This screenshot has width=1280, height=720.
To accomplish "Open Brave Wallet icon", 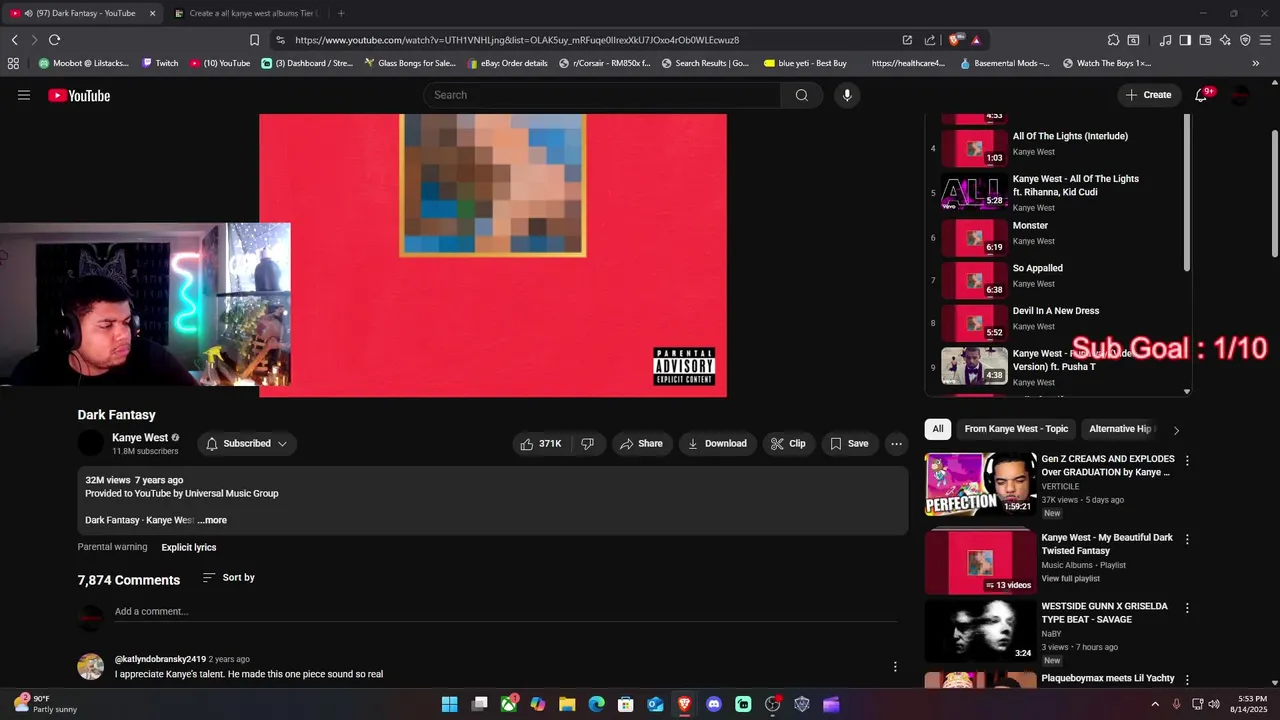I will [x=1205, y=40].
